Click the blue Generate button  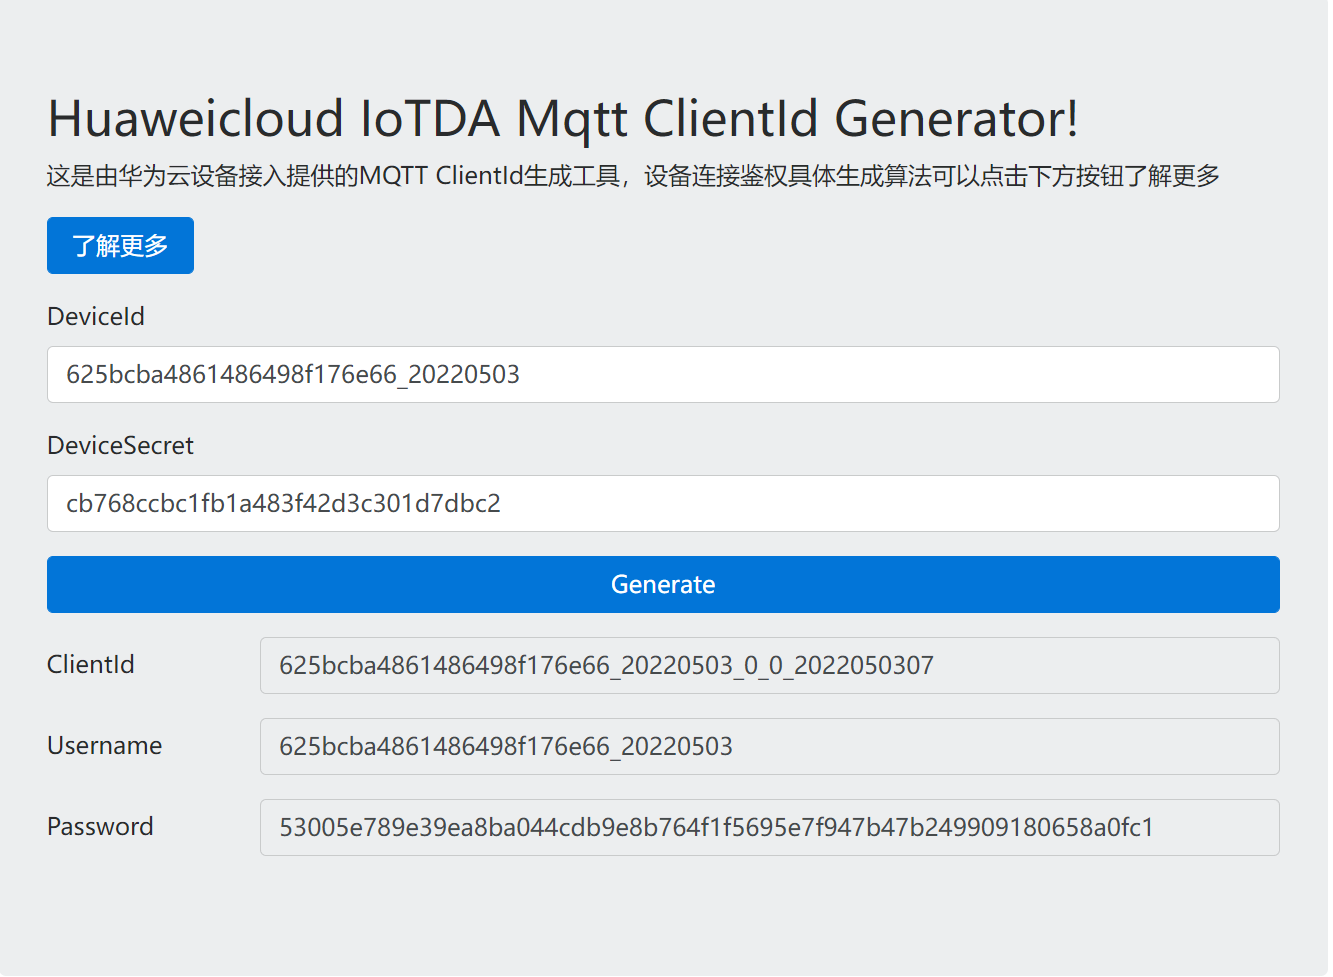663,585
